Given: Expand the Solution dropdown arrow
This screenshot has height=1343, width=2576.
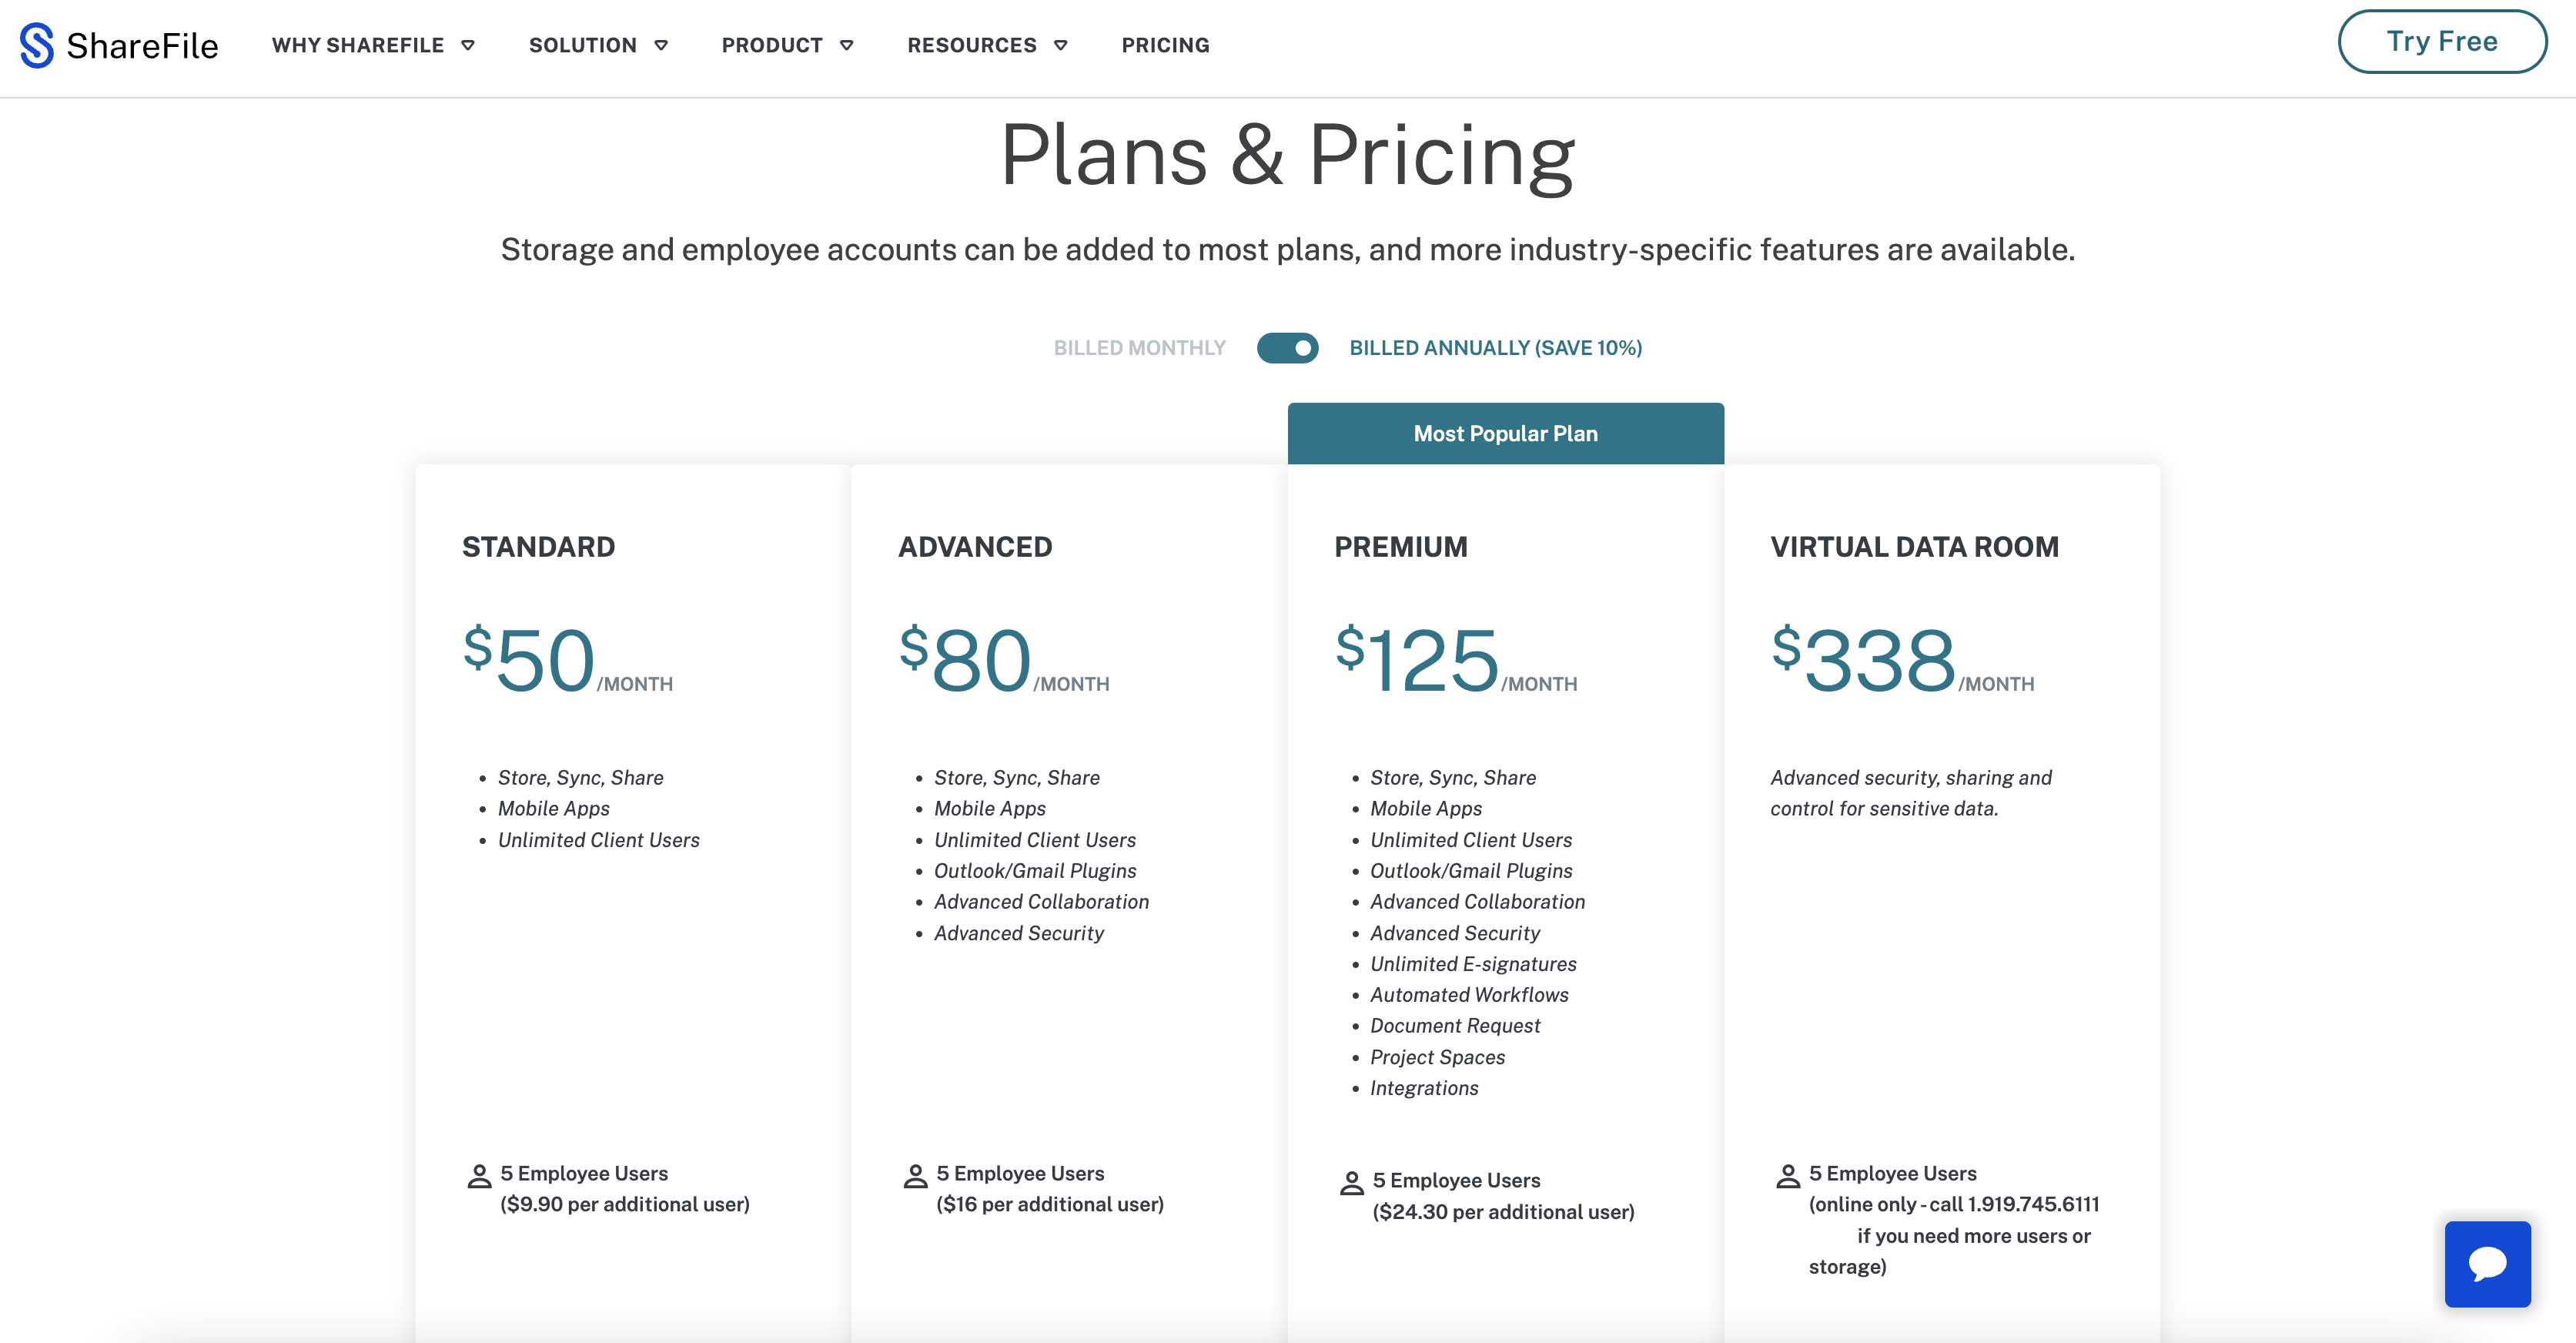Looking at the screenshot, I should 661,45.
